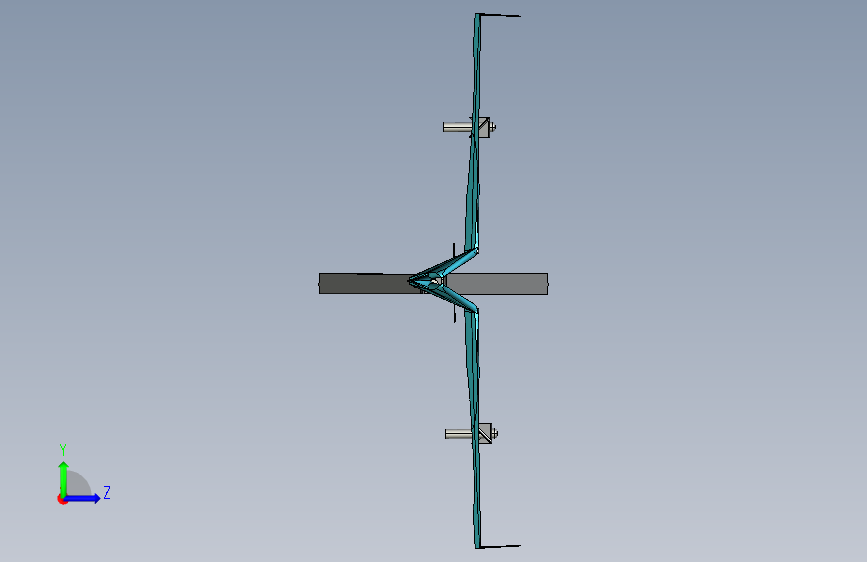Select the lower teal blade
867x562 pixels.
474,429
